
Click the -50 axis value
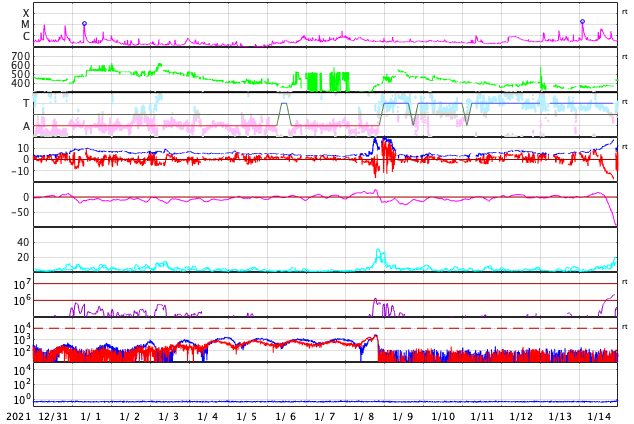[21, 213]
